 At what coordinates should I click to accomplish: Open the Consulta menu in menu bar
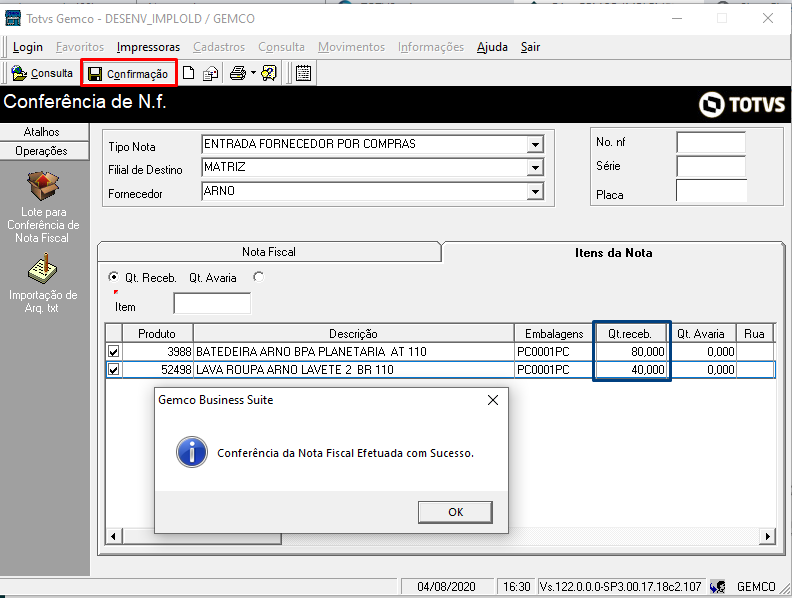pyautogui.click(x=281, y=47)
